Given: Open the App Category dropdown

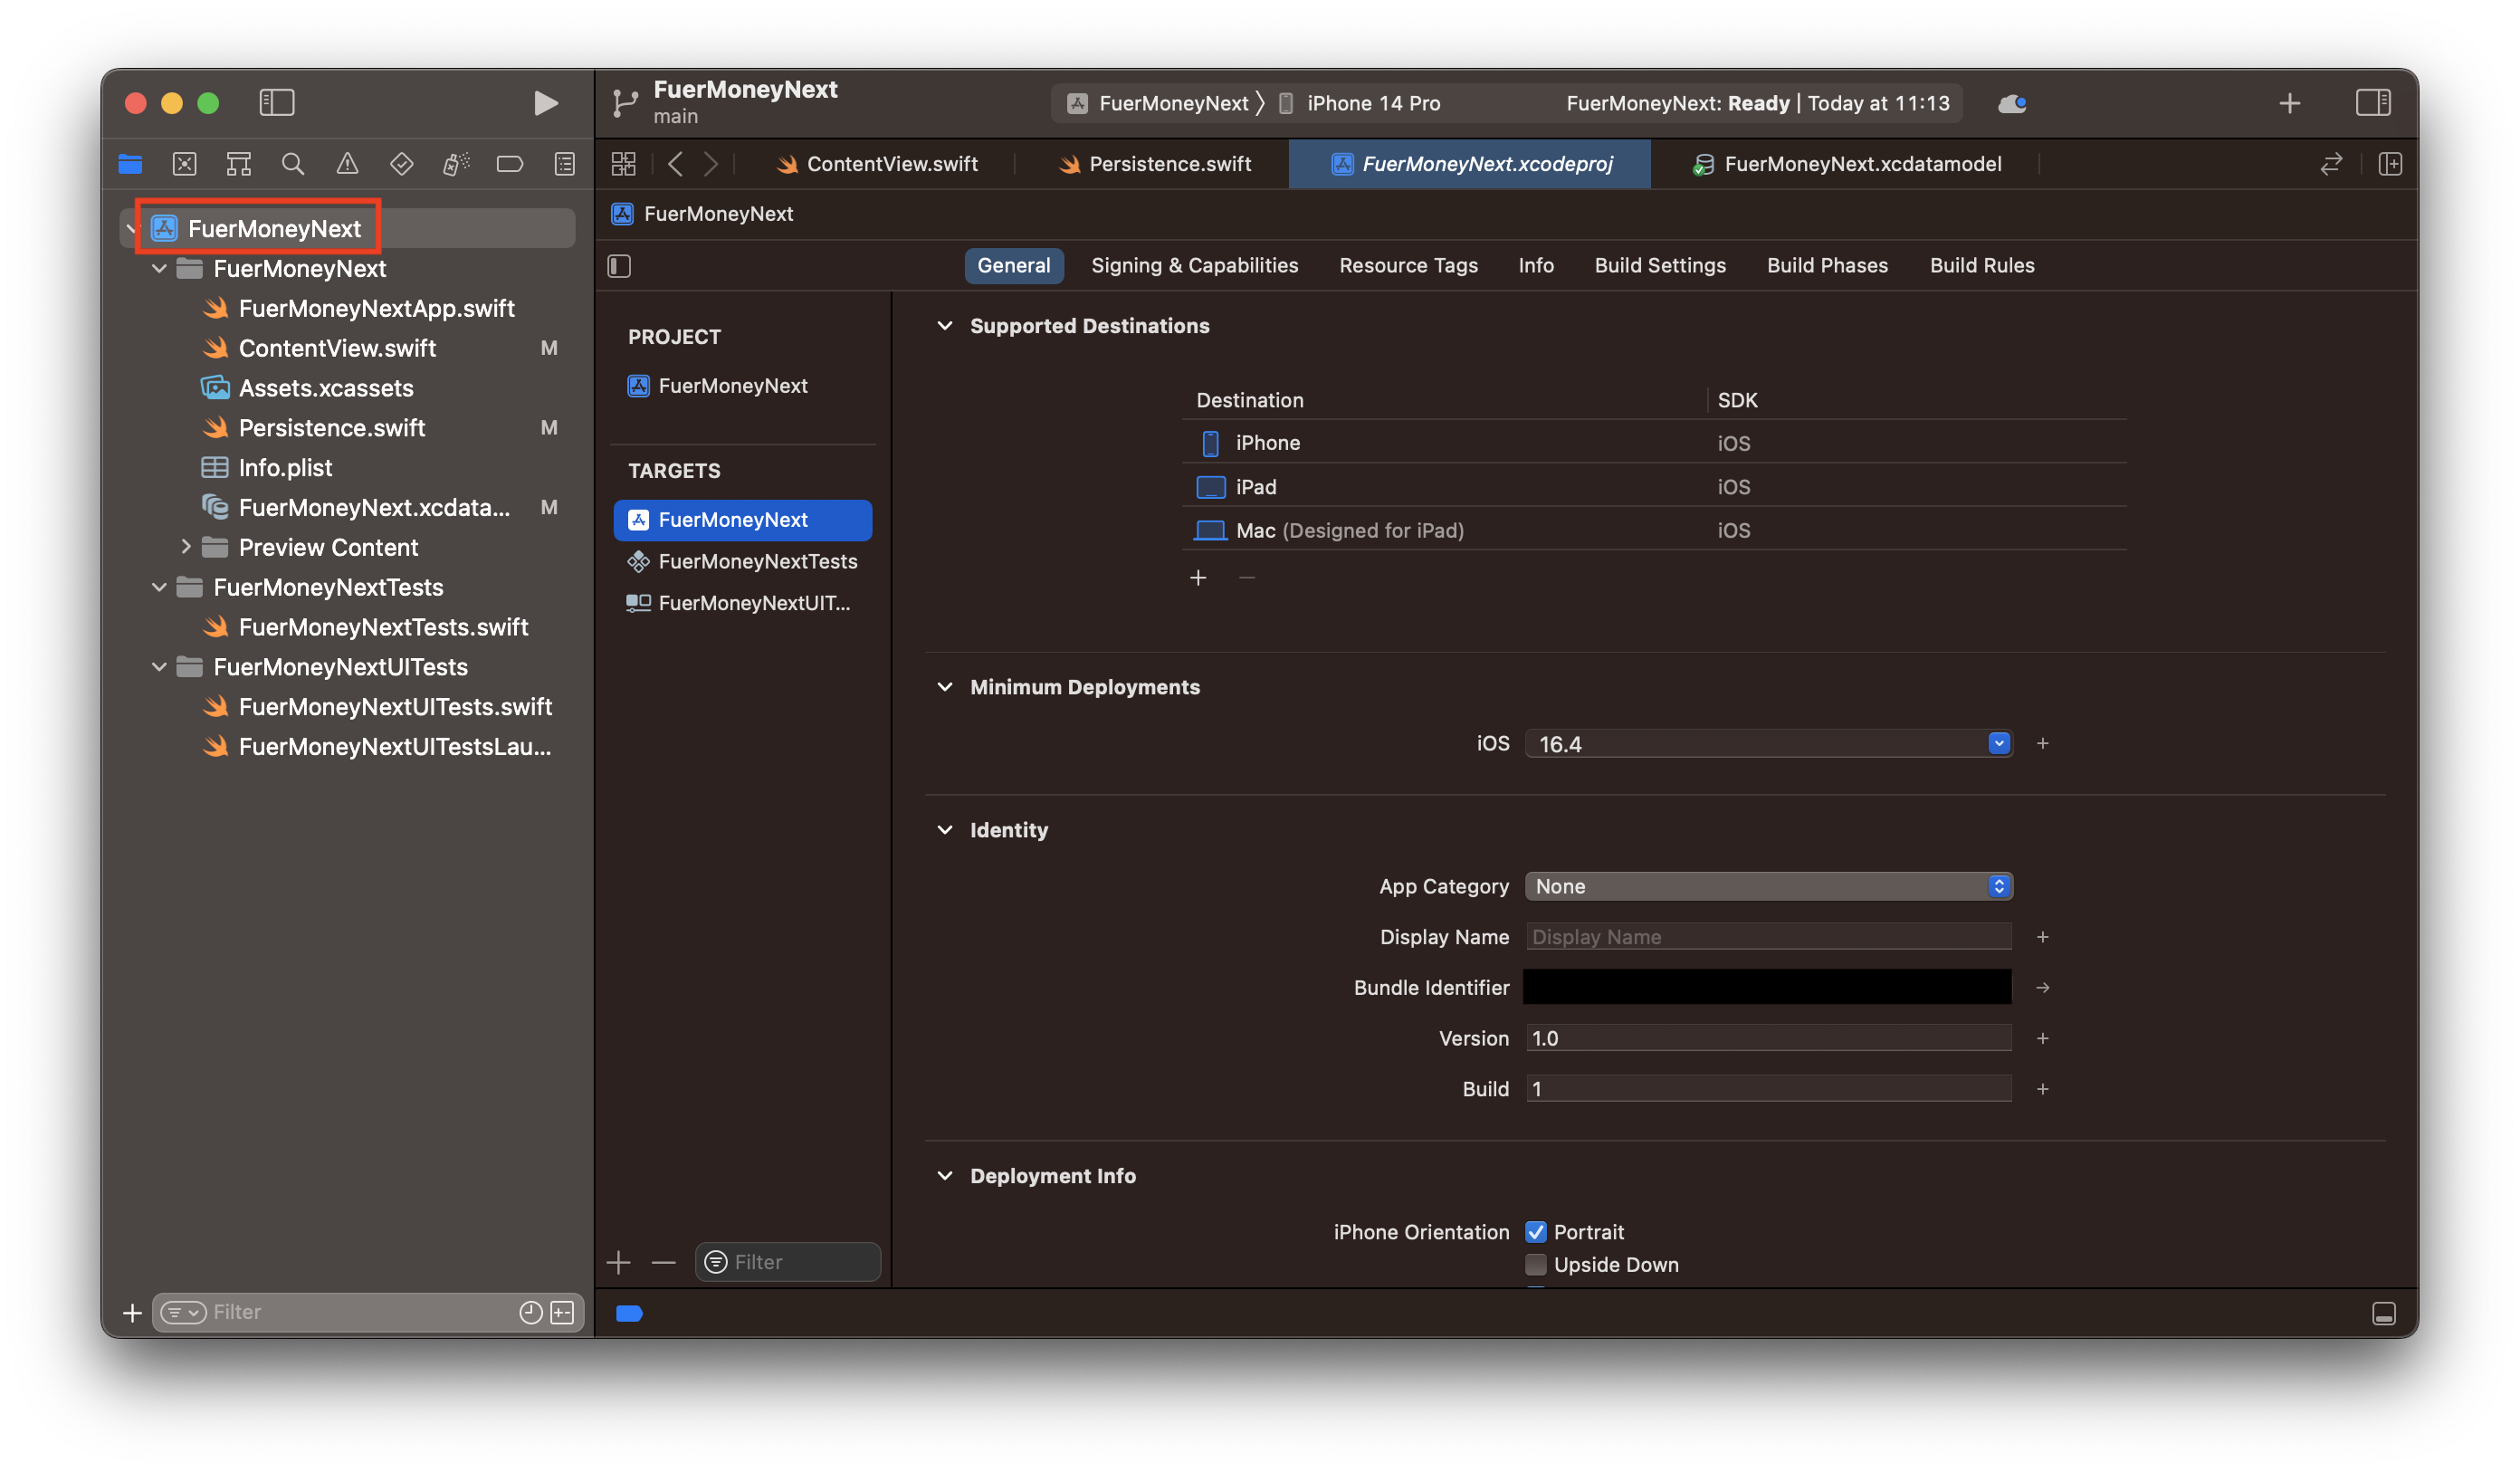Looking at the screenshot, I should click(1998, 886).
